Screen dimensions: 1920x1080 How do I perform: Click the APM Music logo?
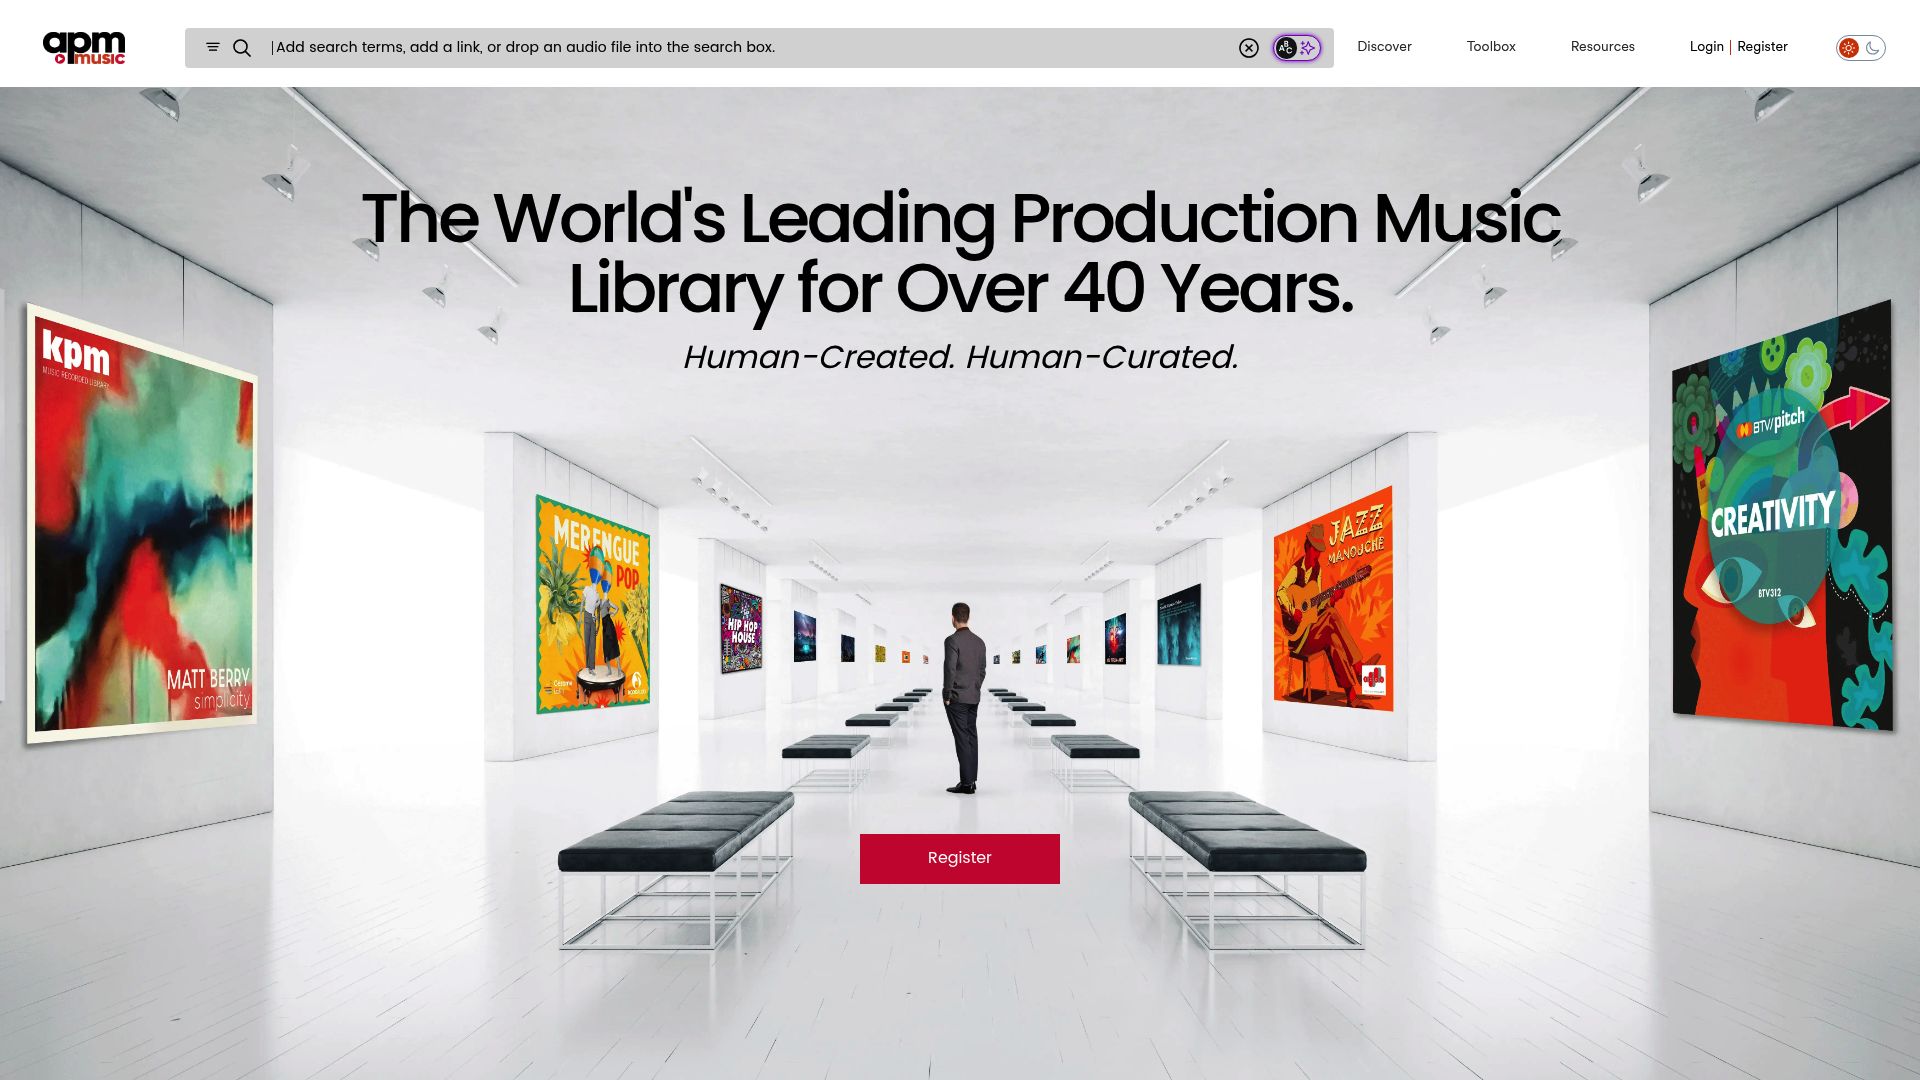(85, 47)
